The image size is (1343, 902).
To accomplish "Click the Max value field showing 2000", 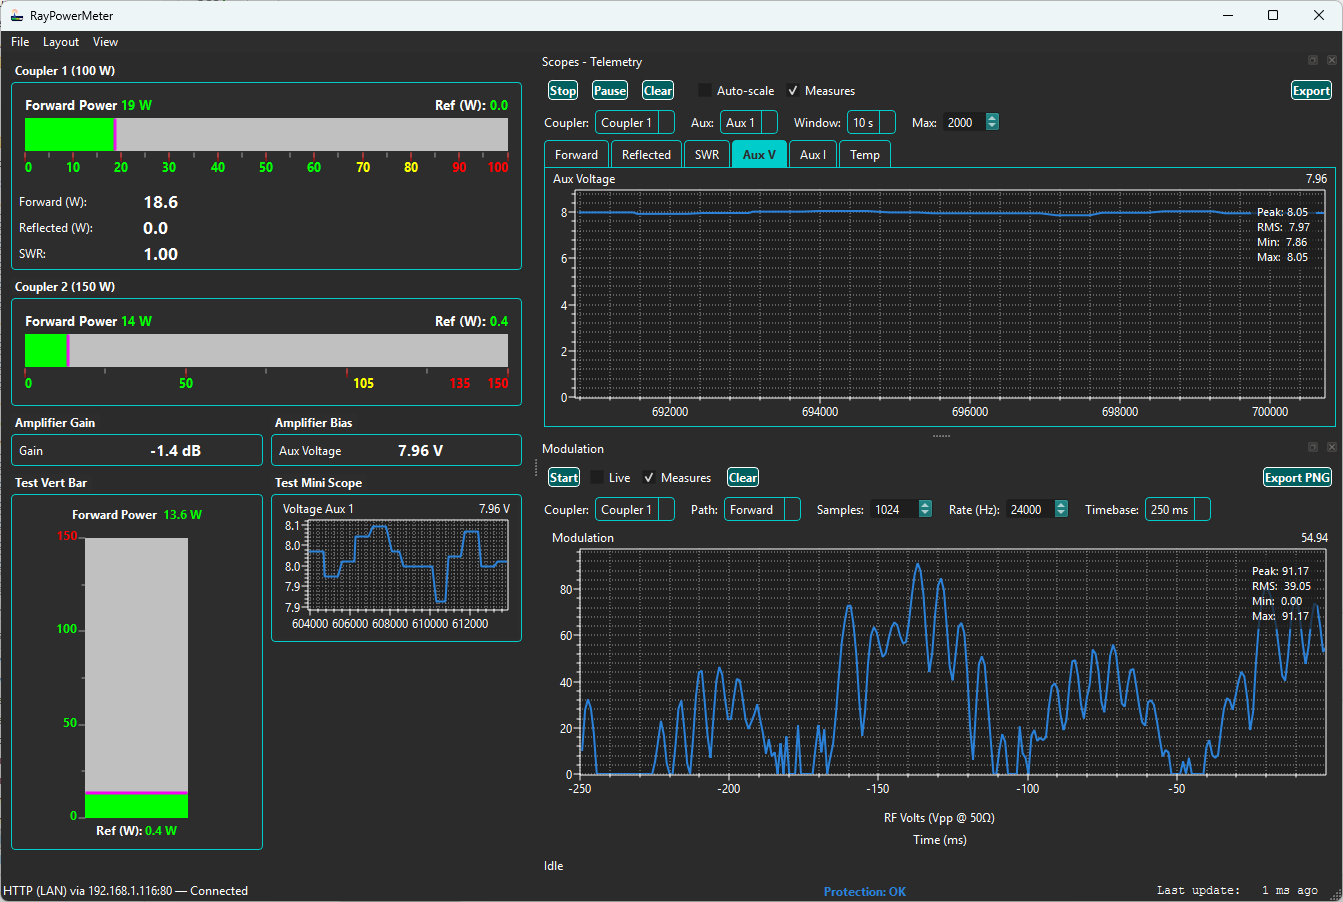I will point(964,123).
